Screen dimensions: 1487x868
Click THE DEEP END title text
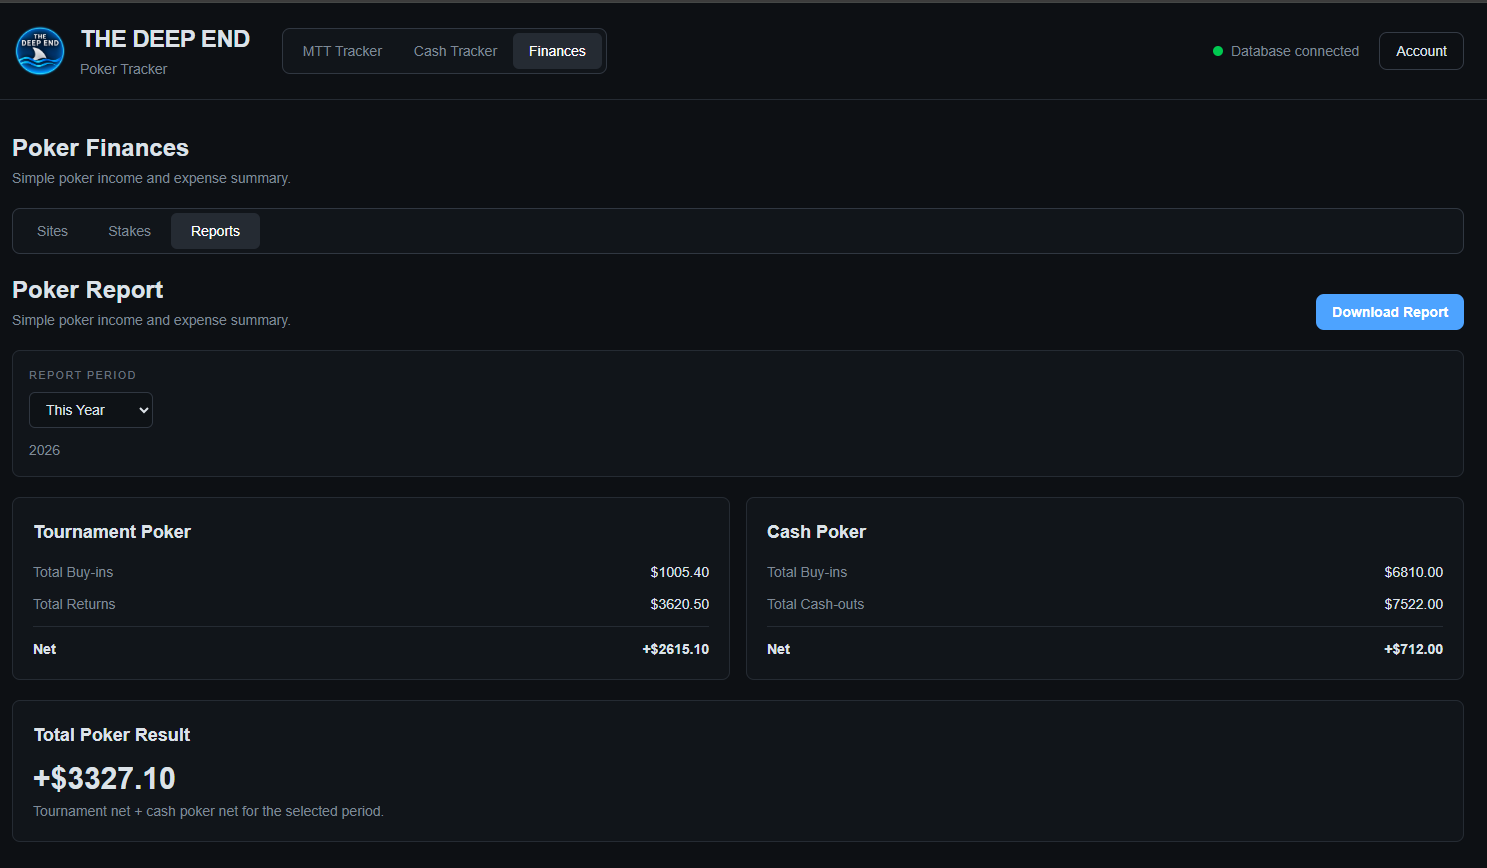pos(165,39)
